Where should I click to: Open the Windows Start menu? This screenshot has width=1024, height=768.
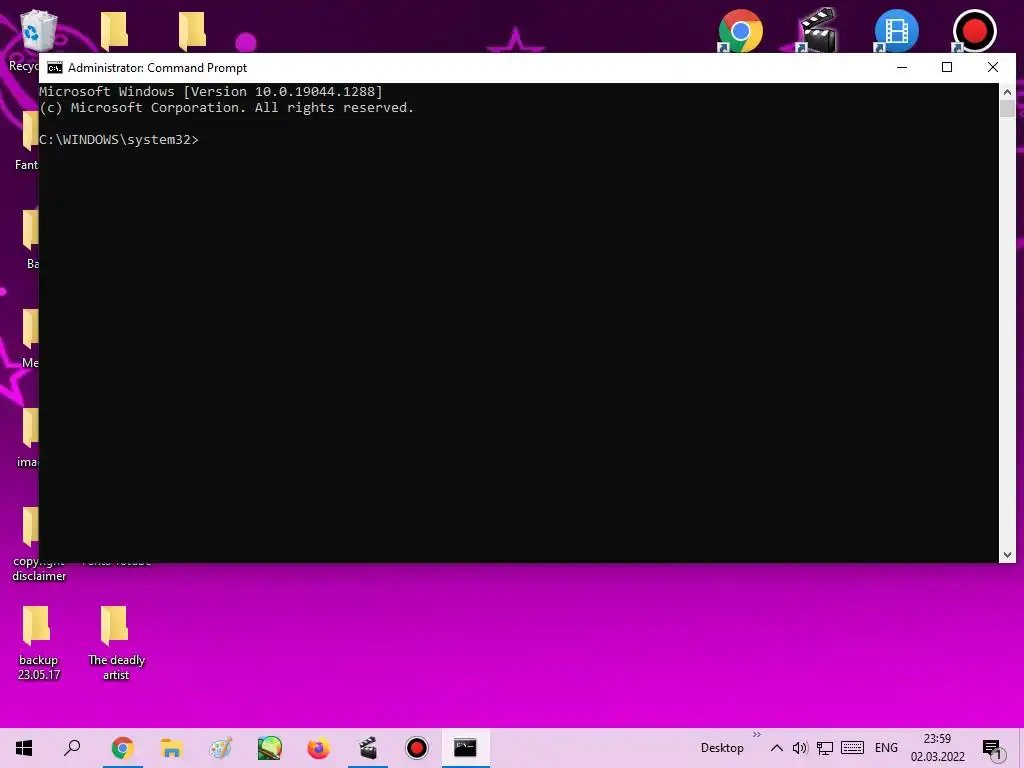pos(24,748)
